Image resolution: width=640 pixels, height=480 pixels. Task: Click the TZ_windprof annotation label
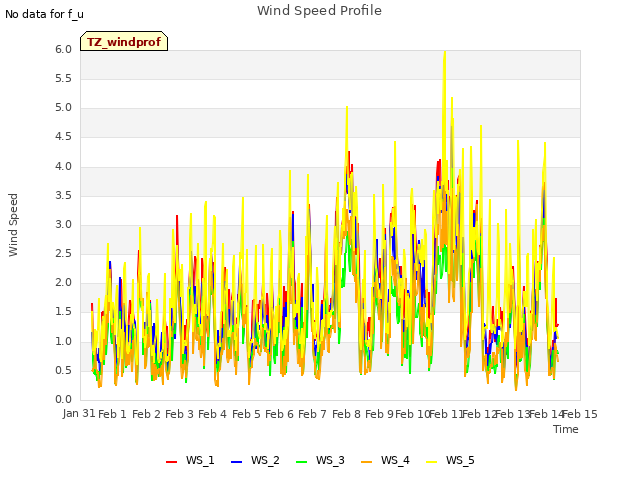click(x=124, y=41)
